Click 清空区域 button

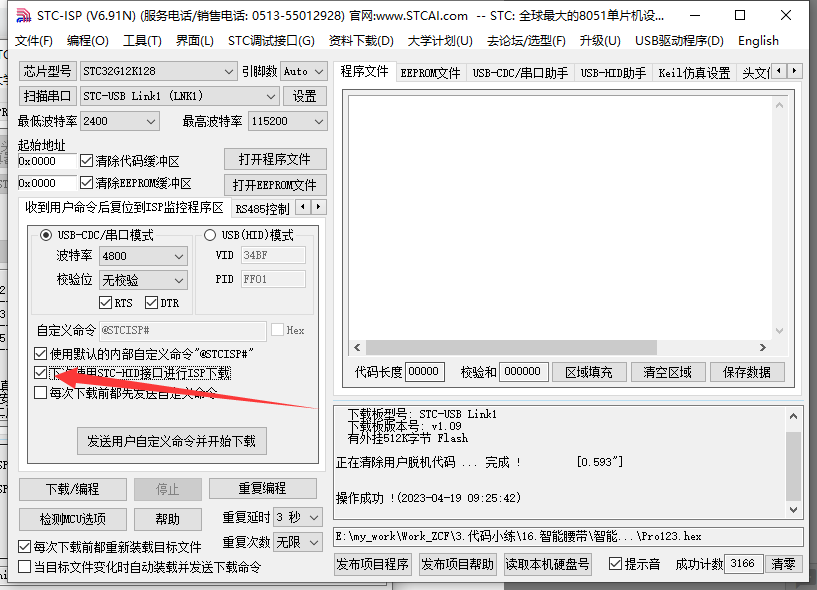(x=667, y=372)
